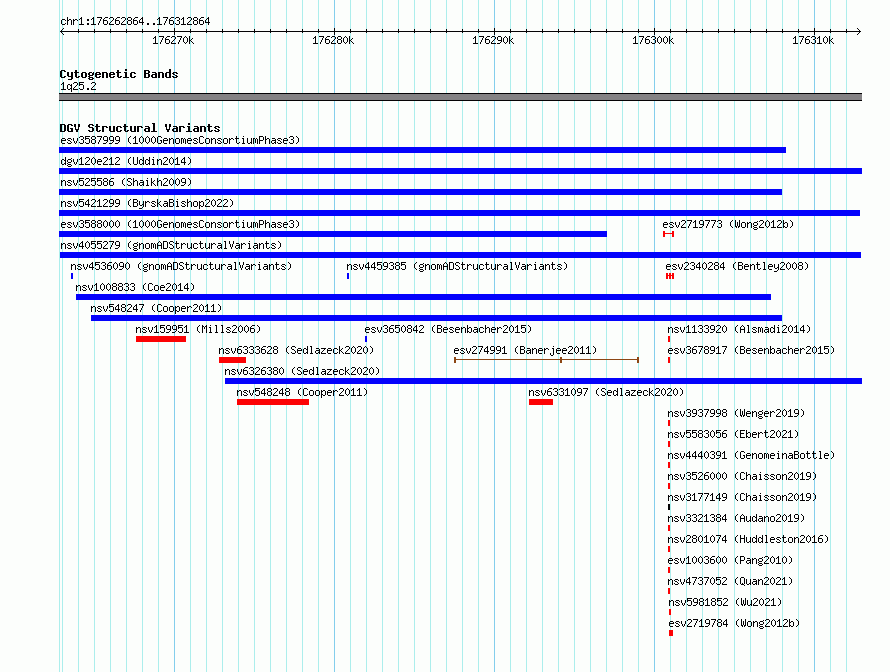Click nsv4440391 (GenomeinaBottle) label
The width and height of the screenshot is (890, 672).
751,455
